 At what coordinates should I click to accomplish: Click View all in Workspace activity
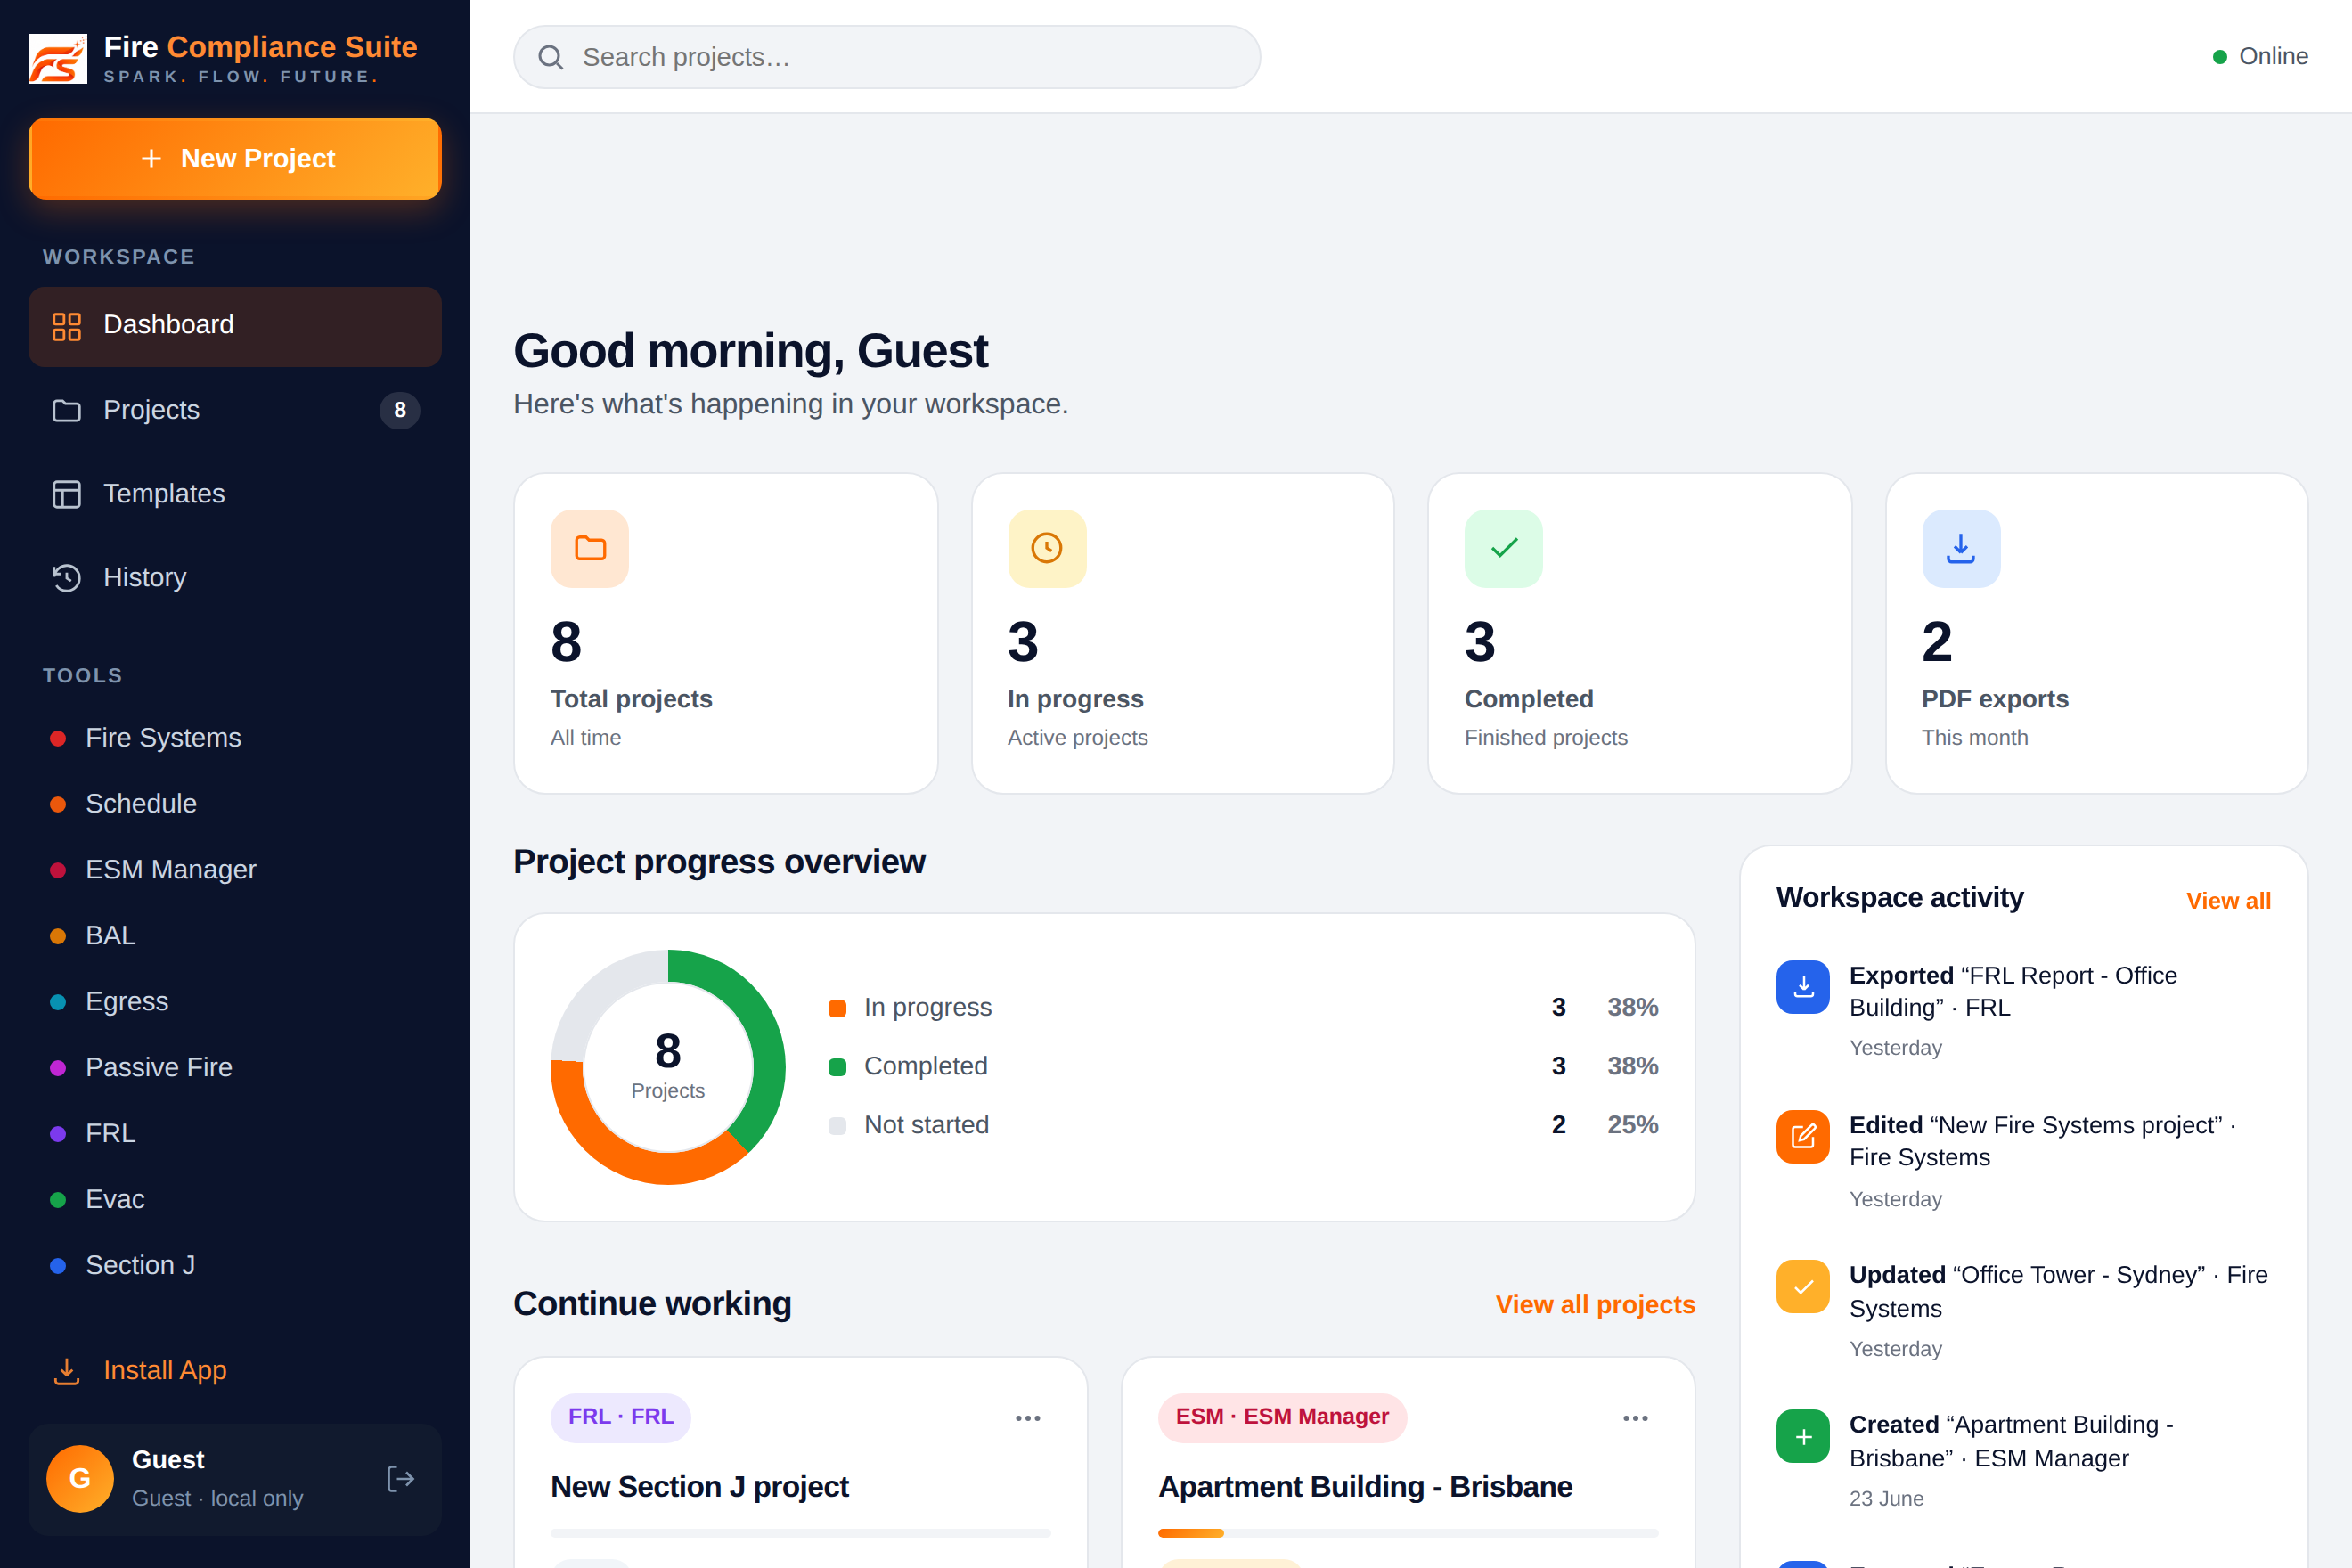[x=2228, y=901]
